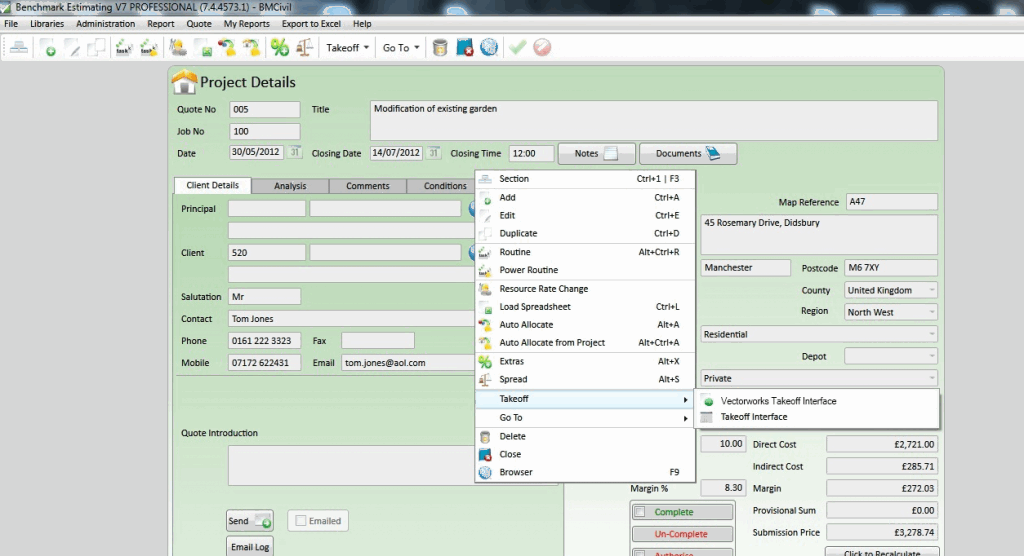Choose Duplicate in the context menu
The height and width of the screenshot is (556, 1024).
(x=584, y=233)
